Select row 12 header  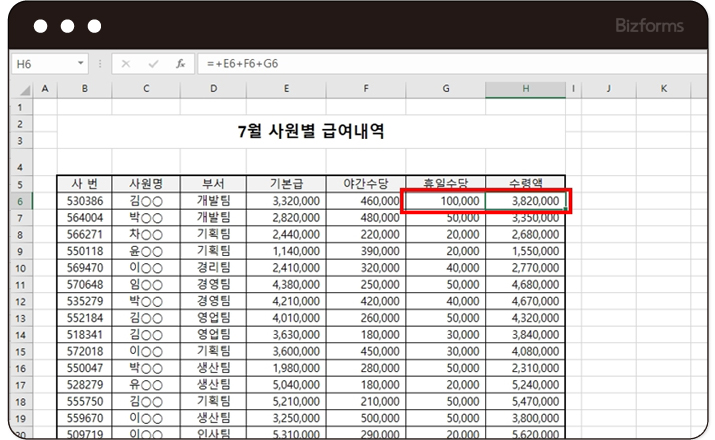(23, 301)
